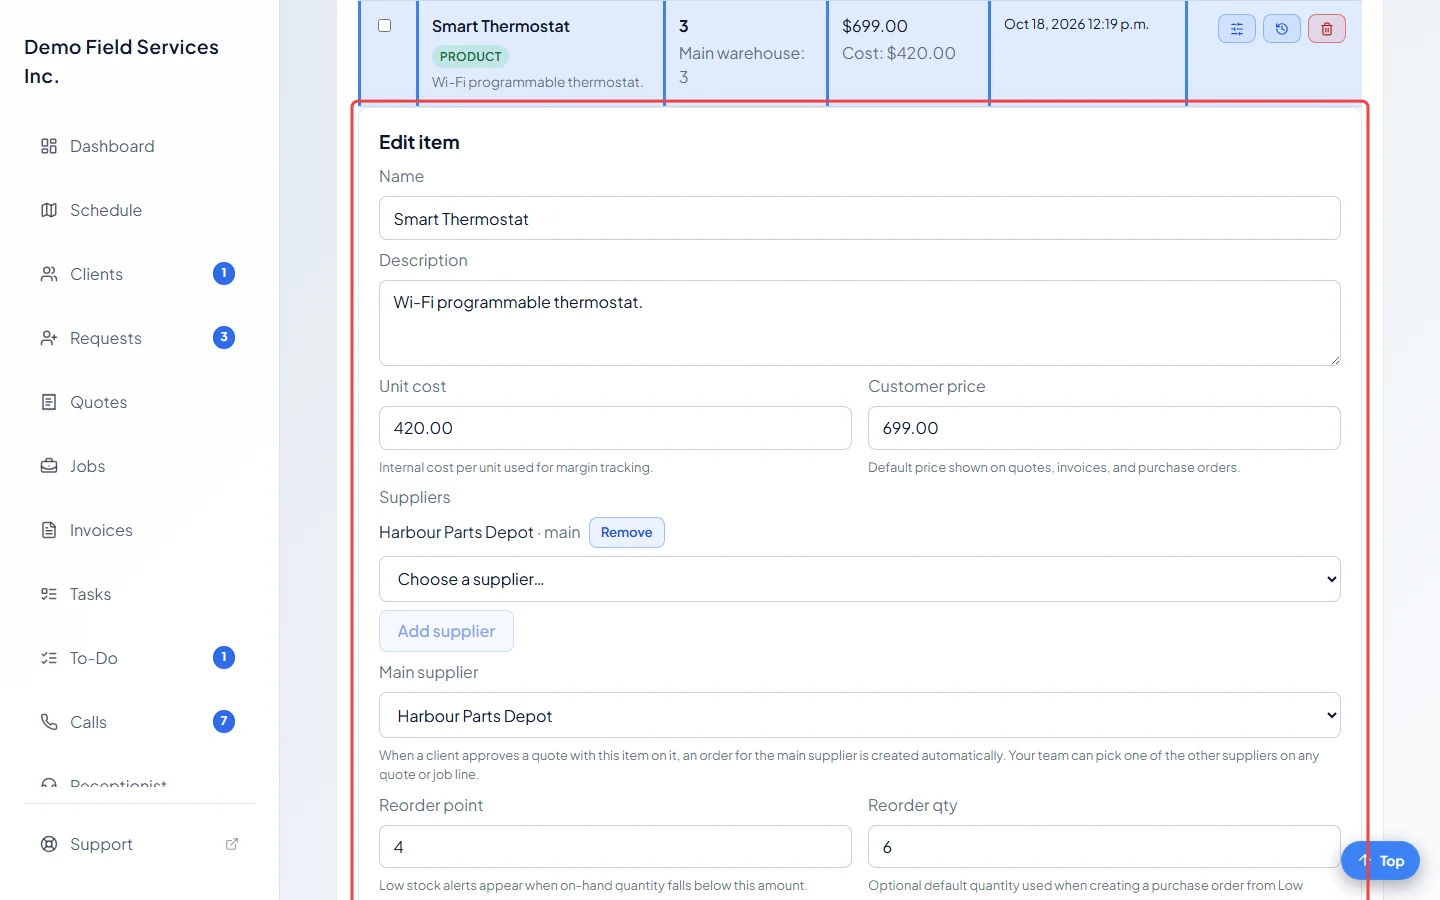Click into the Name input field
This screenshot has width=1440, height=900.
click(860, 218)
